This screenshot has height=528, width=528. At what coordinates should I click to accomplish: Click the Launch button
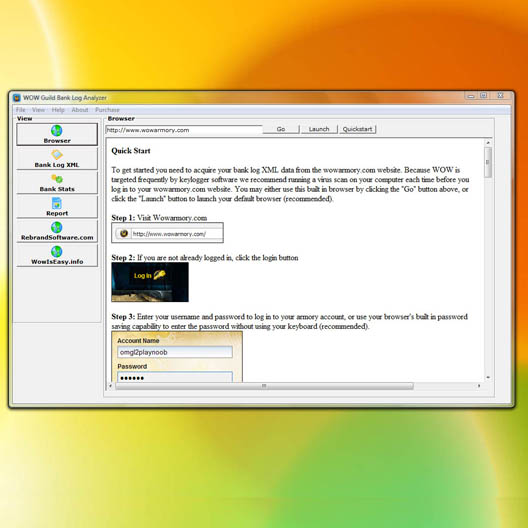[319, 129]
